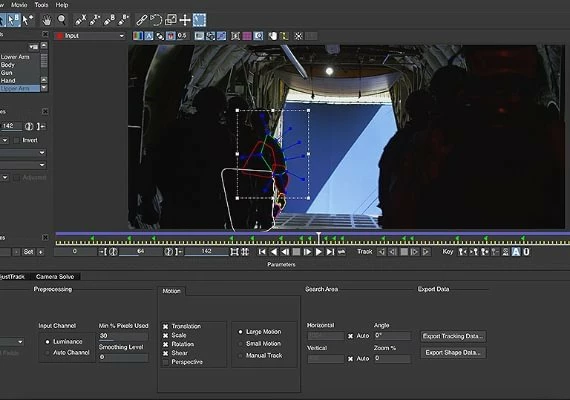Select the Manual Track radio button
The image size is (570, 400).
240,356
